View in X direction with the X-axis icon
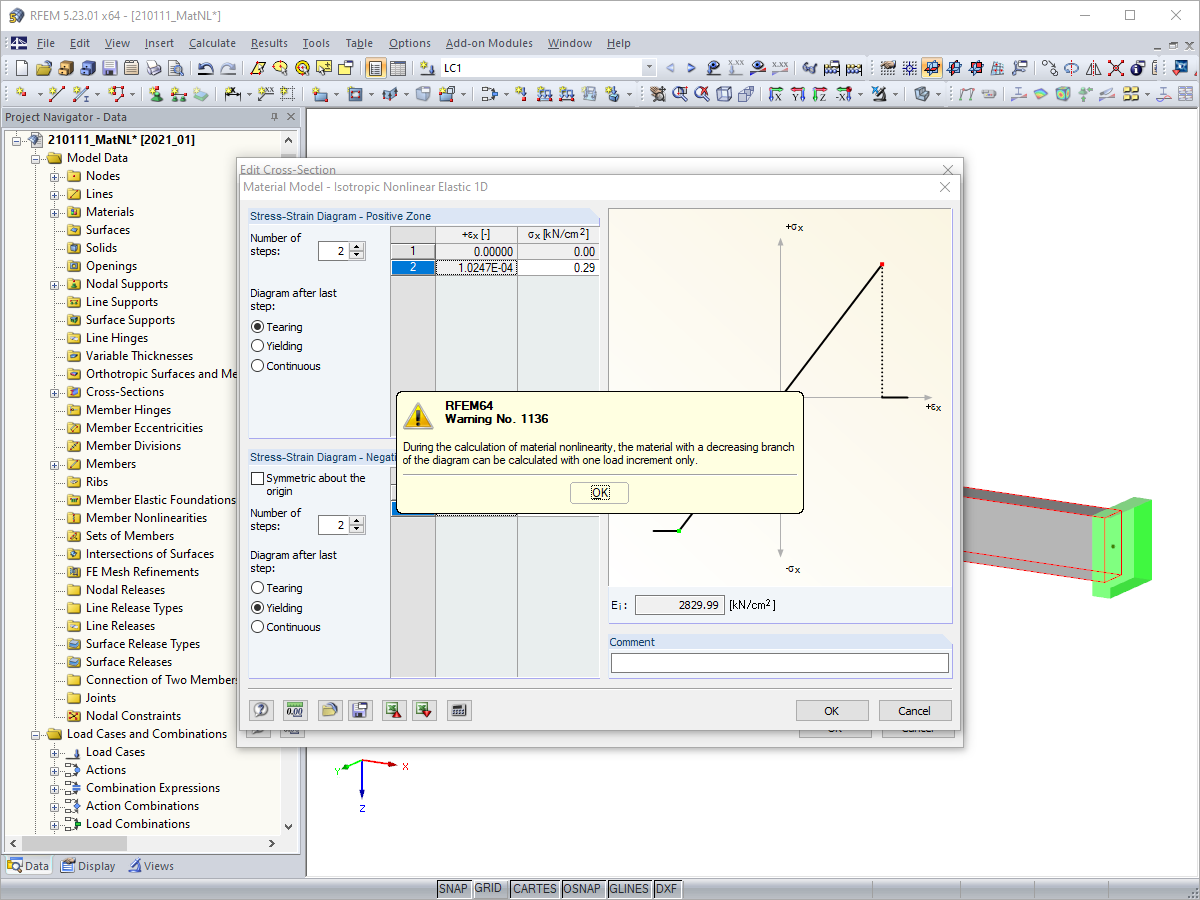This screenshot has height=900, width=1200. [x=775, y=94]
